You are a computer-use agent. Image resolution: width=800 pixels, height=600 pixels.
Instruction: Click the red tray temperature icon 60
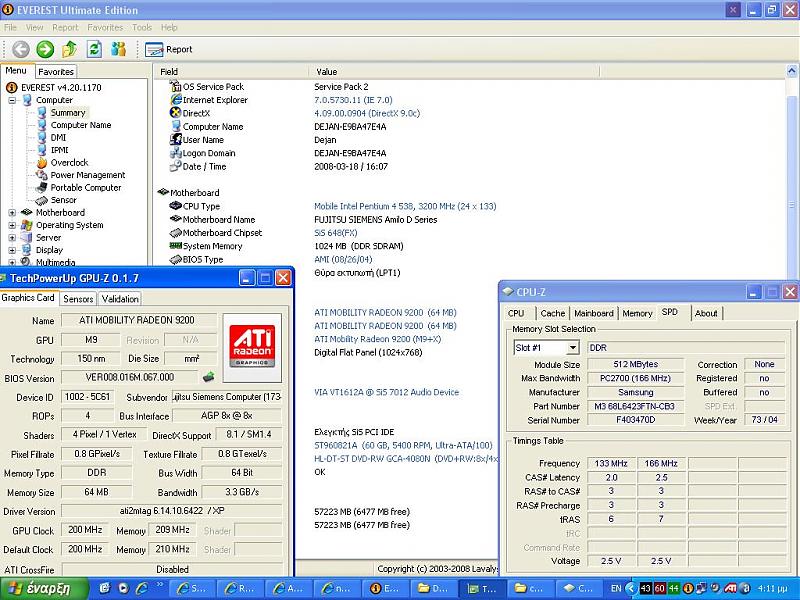pos(660,588)
